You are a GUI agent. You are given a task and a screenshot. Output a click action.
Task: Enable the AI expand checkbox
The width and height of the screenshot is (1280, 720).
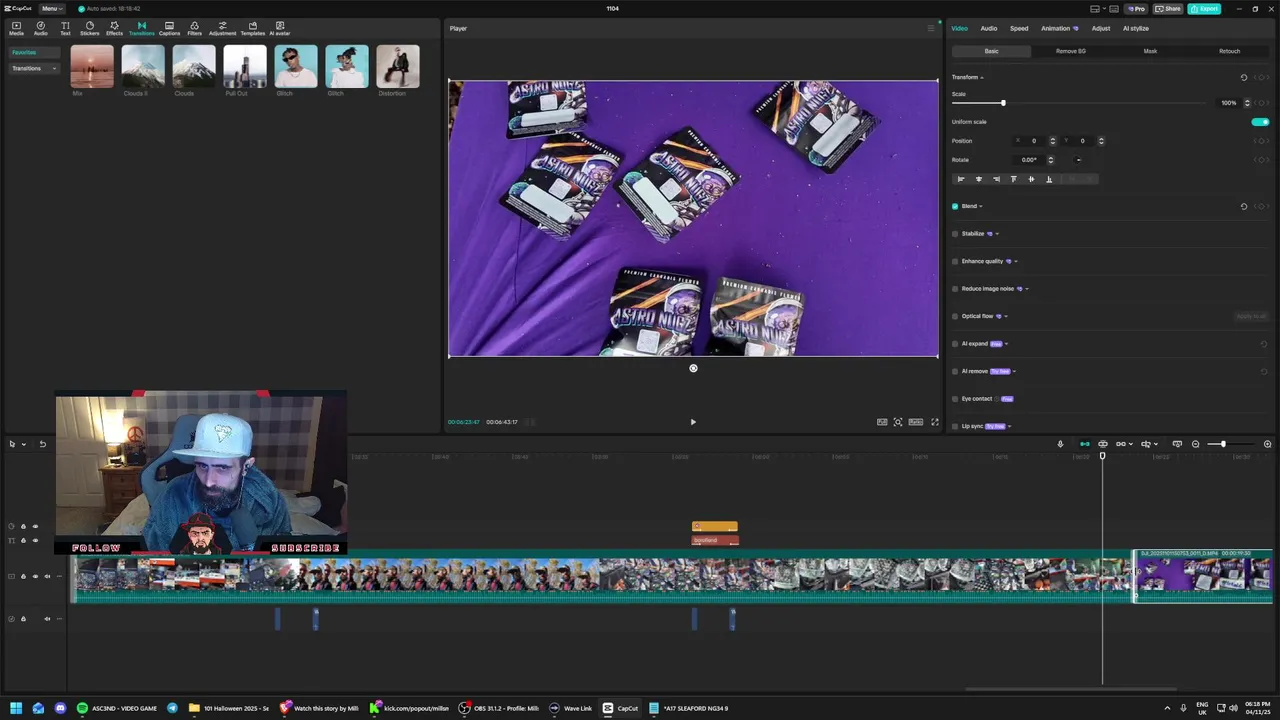[955, 344]
